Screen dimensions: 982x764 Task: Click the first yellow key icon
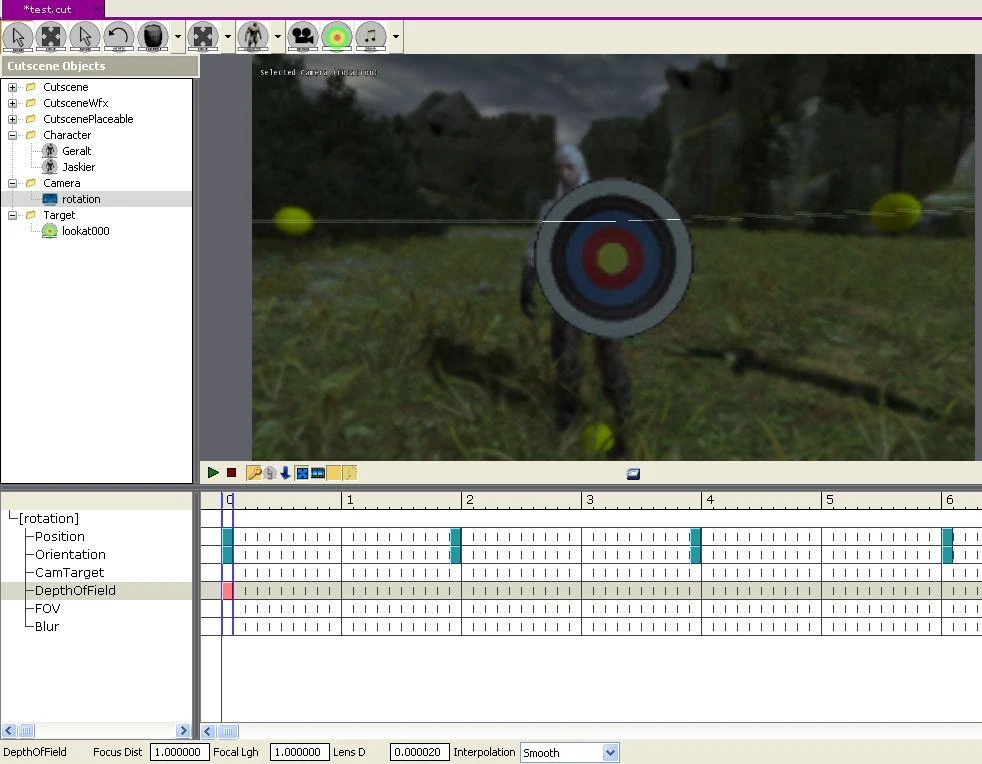254,473
